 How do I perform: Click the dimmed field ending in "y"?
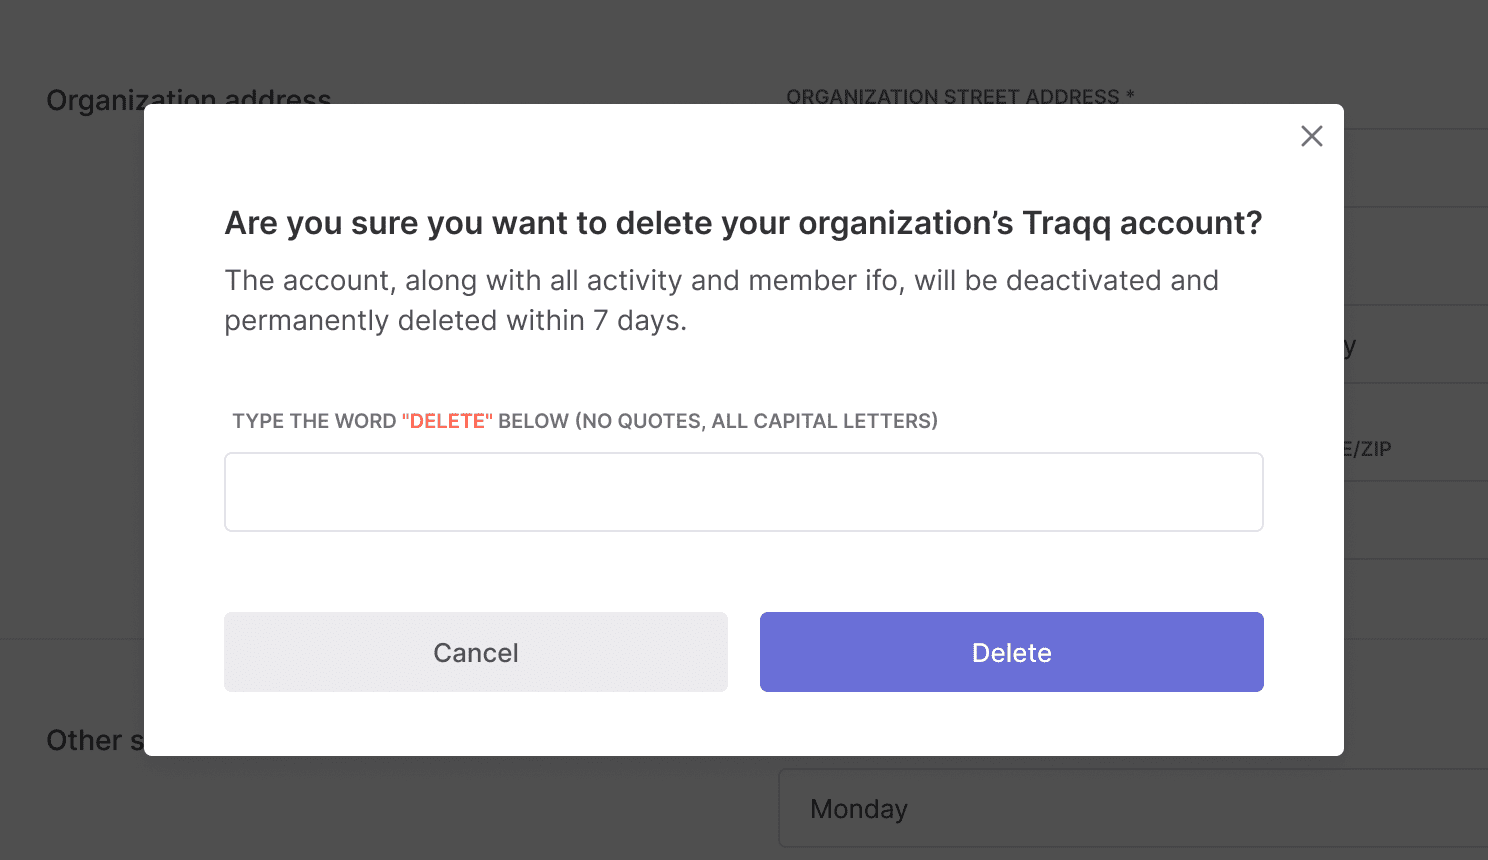click(1416, 345)
